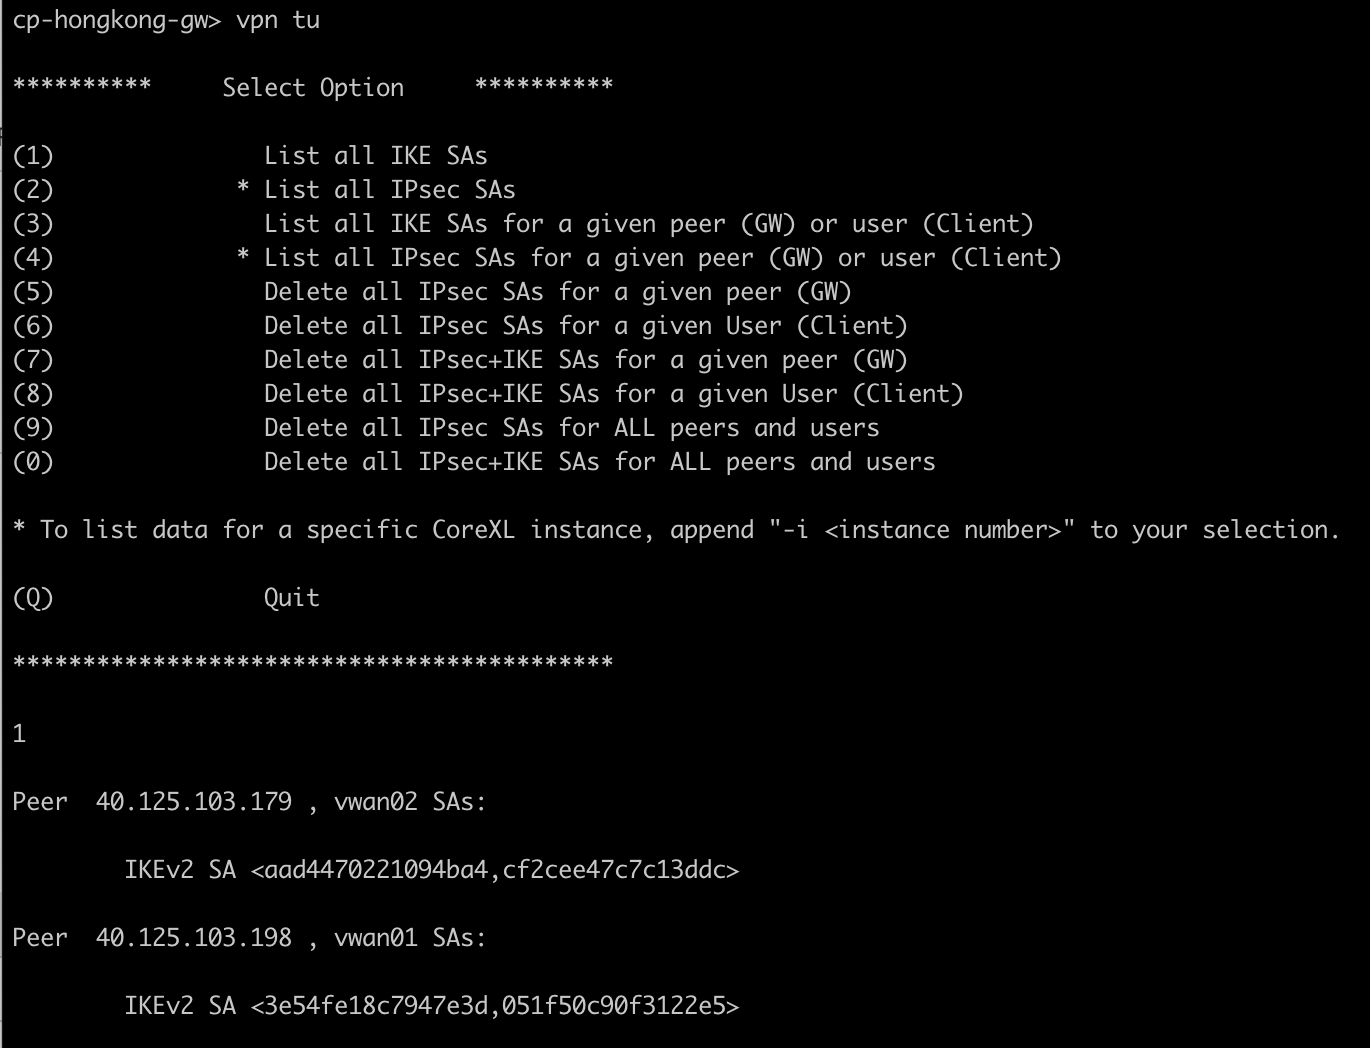Click the CoreXL instance note line
The image size is (1370, 1048).
(x=676, y=530)
